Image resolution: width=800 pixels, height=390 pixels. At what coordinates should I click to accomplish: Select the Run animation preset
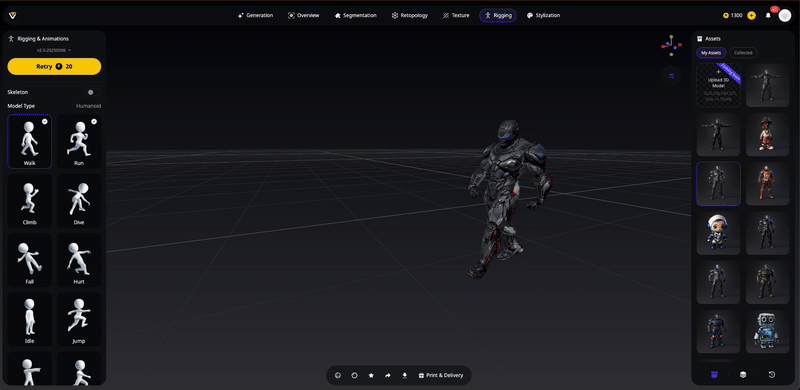79,141
